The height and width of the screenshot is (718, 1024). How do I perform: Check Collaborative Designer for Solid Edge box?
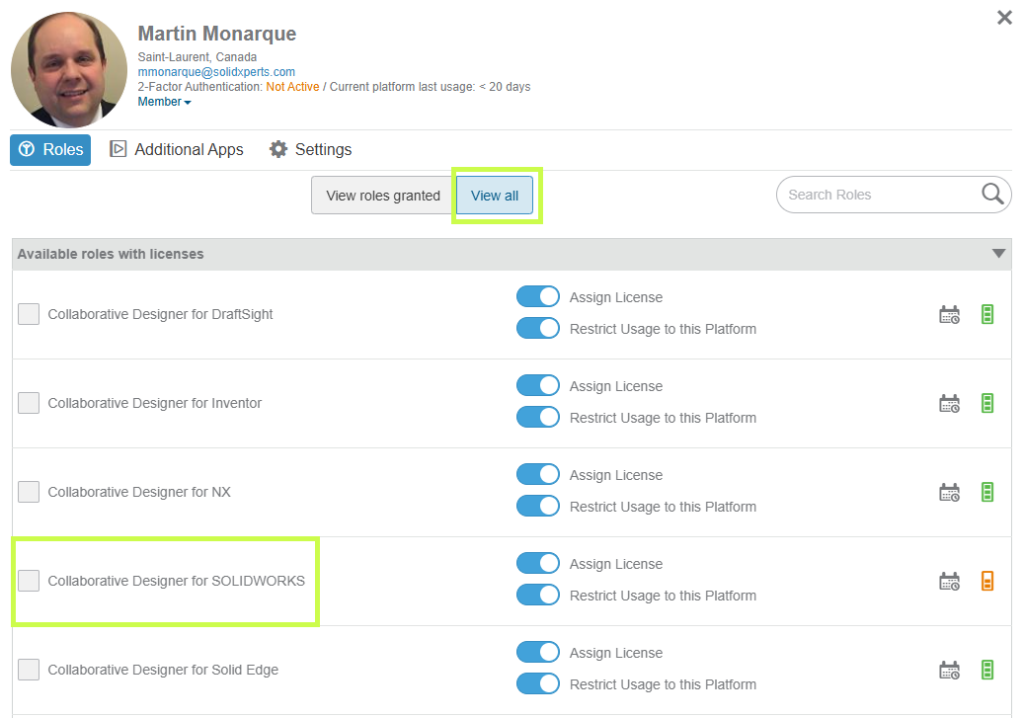tap(29, 669)
